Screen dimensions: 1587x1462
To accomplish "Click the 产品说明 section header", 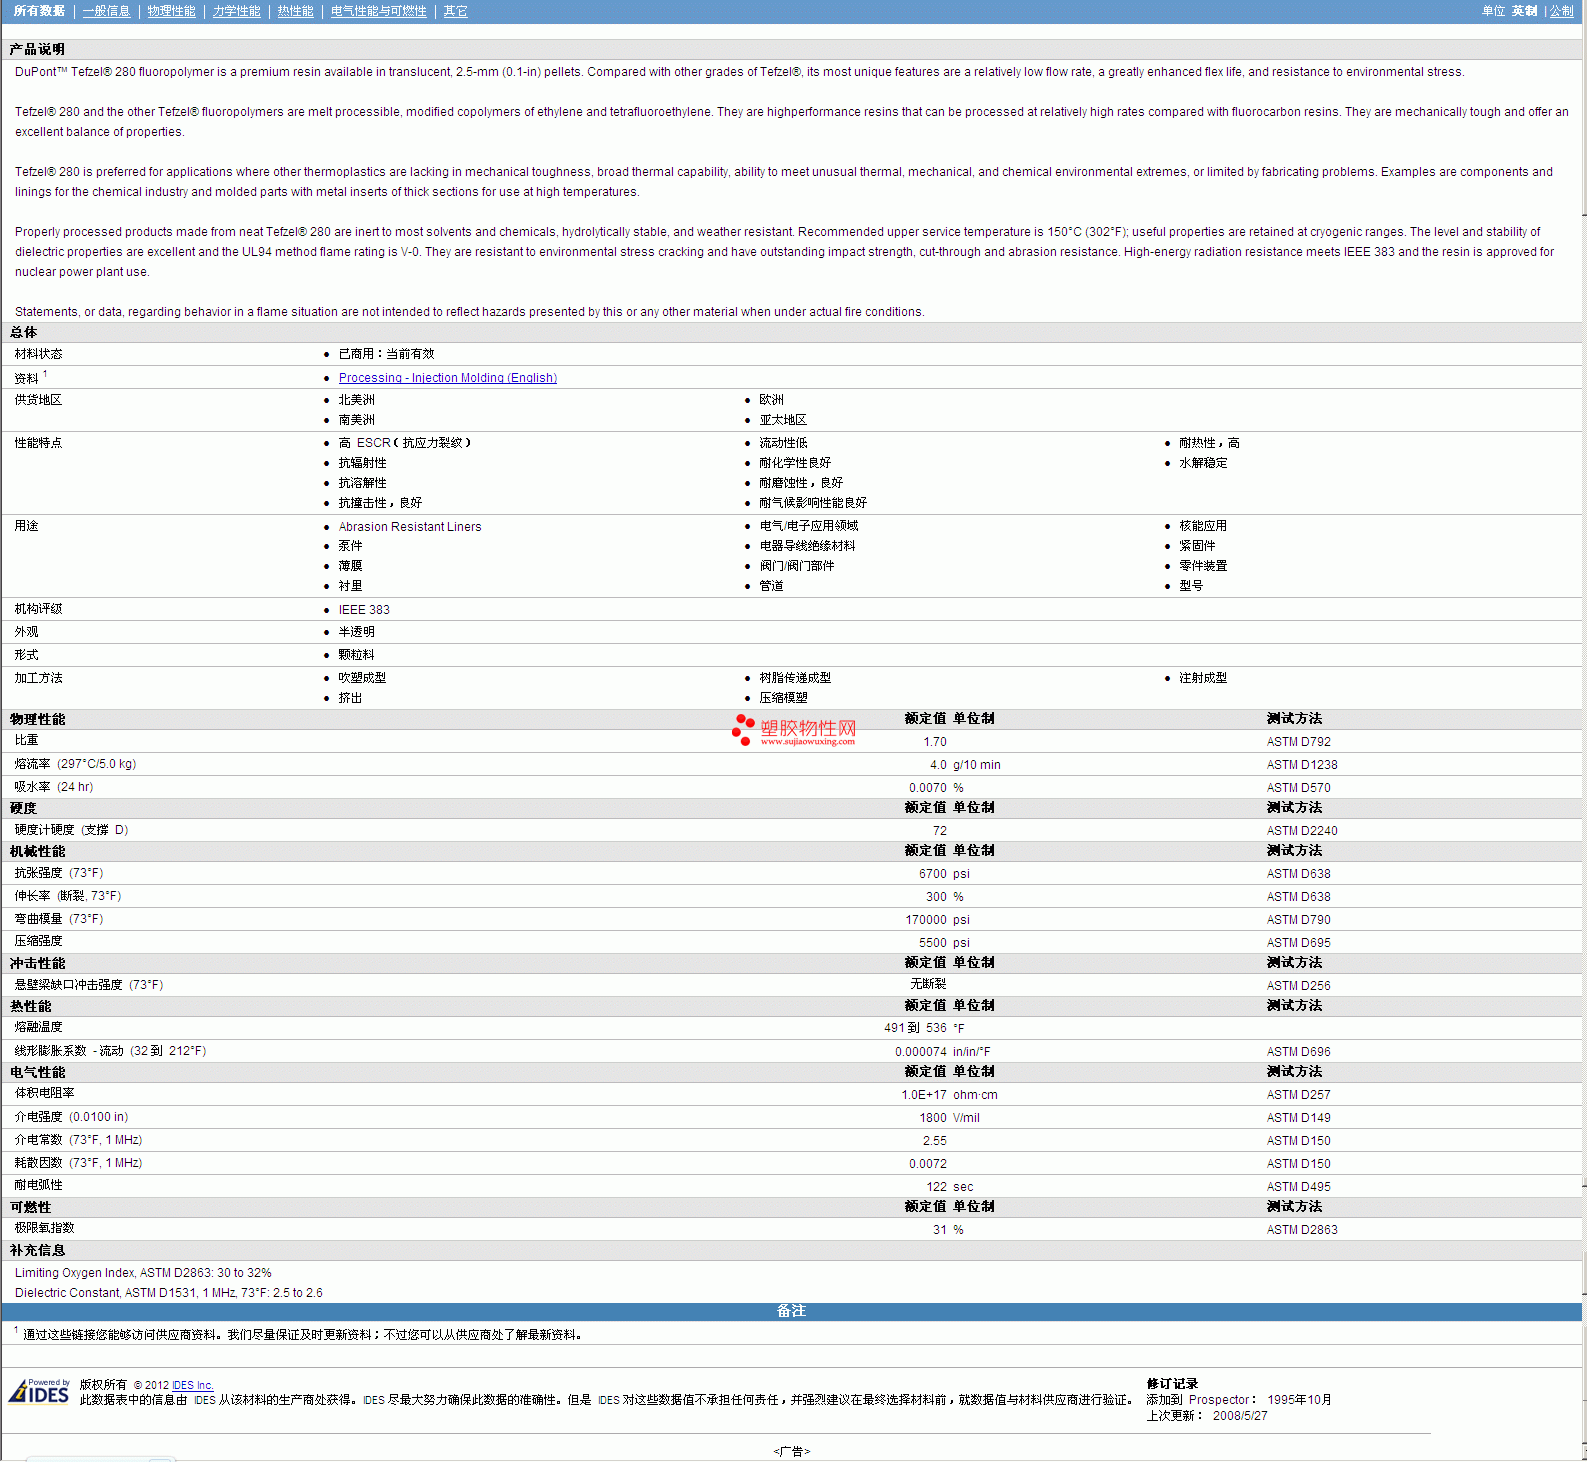I will coord(37,49).
